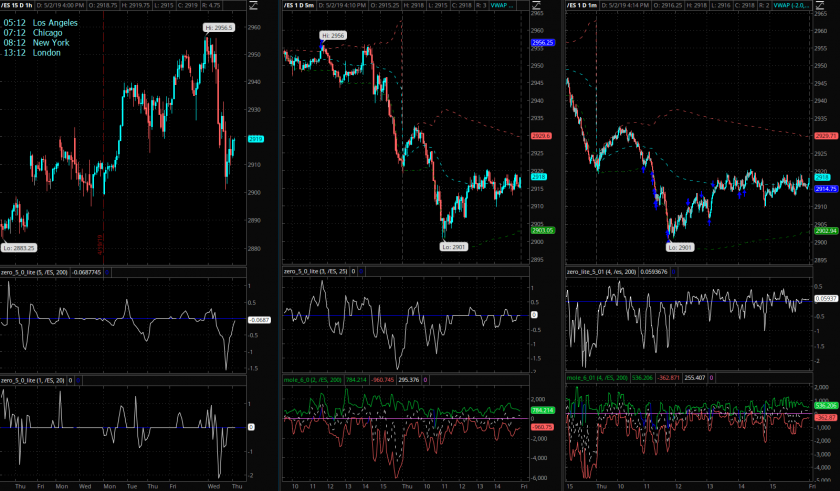The width and height of the screenshot is (840, 491).
Task: Click the blue 2956.25 price-axis label
Action: point(542,43)
